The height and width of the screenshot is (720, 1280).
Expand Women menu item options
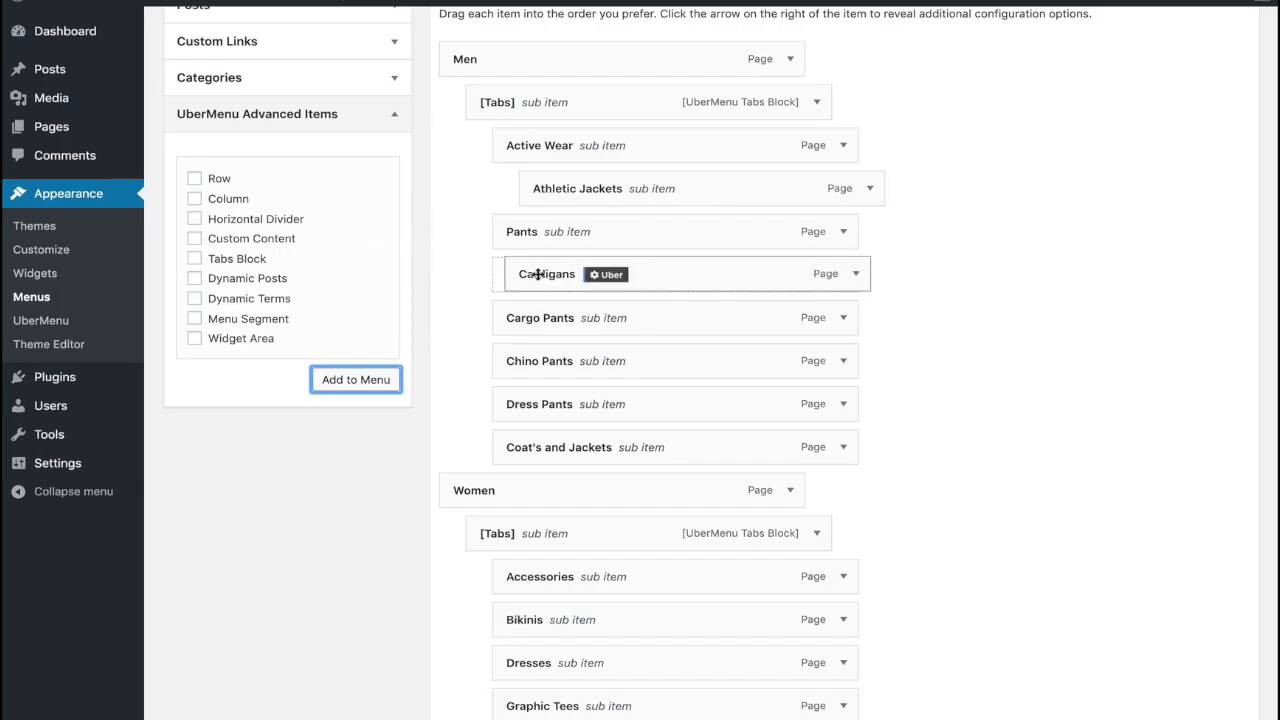coord(790,490)
